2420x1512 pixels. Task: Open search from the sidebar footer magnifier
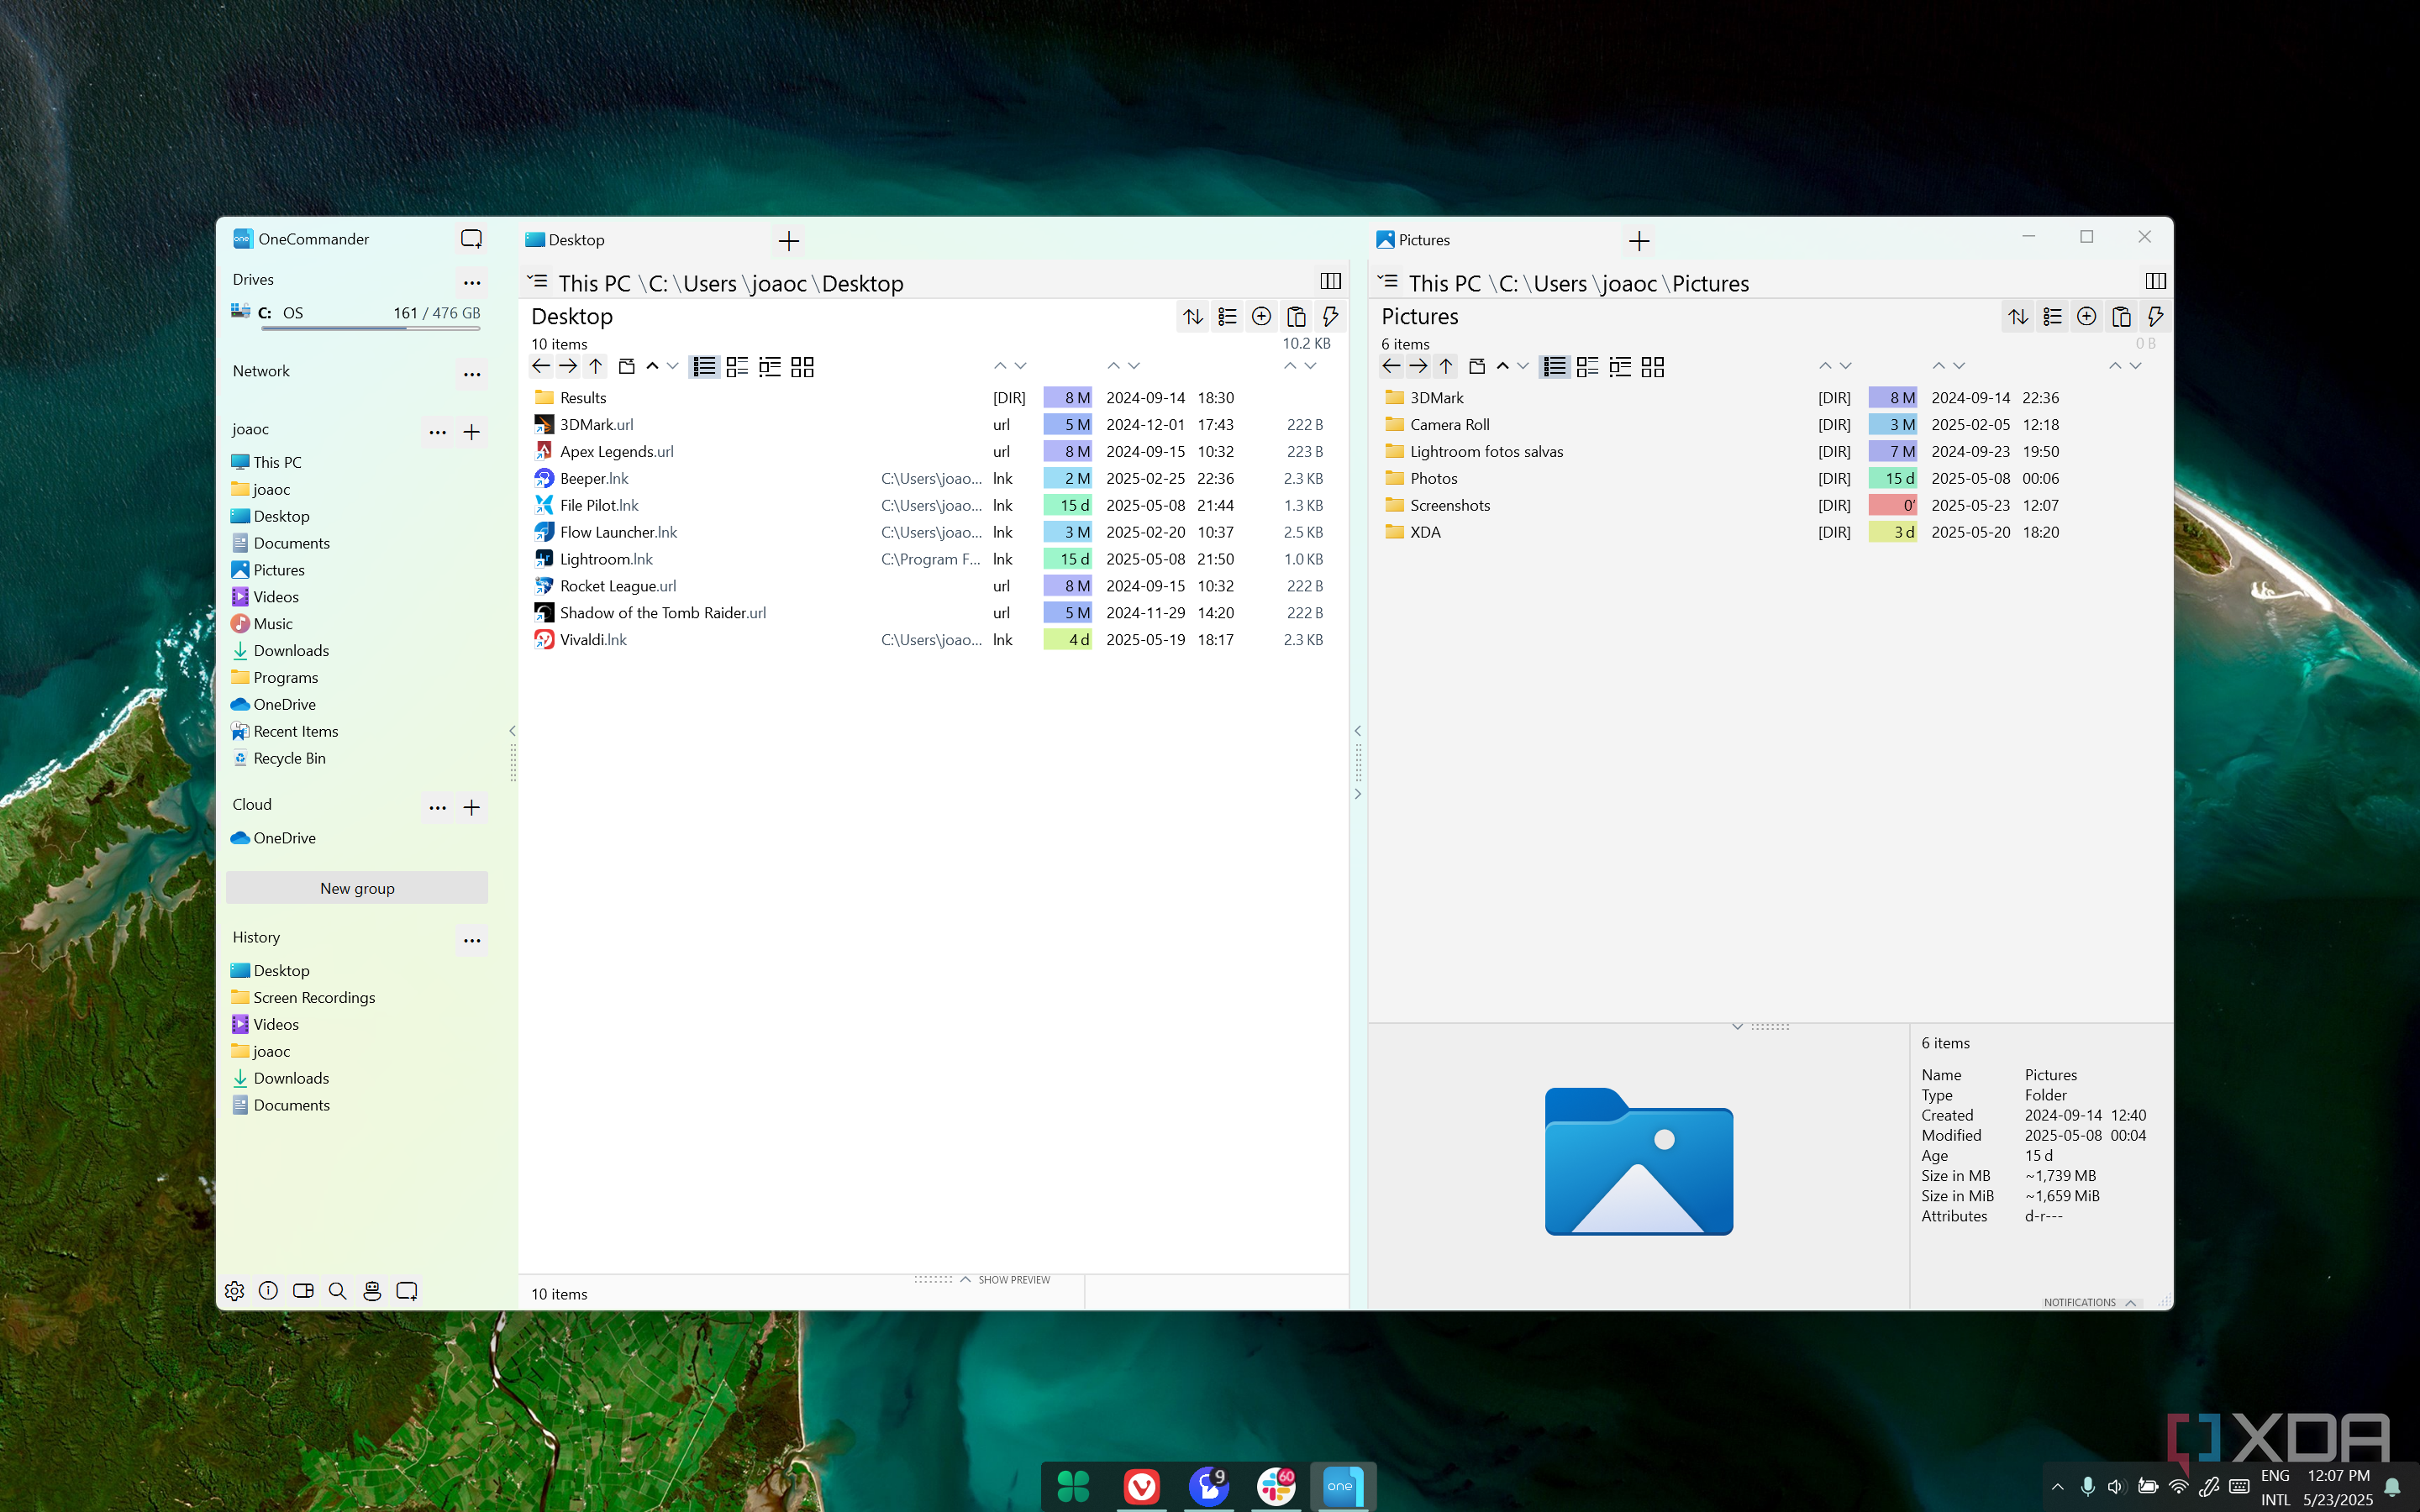[x=338, y=1291]
